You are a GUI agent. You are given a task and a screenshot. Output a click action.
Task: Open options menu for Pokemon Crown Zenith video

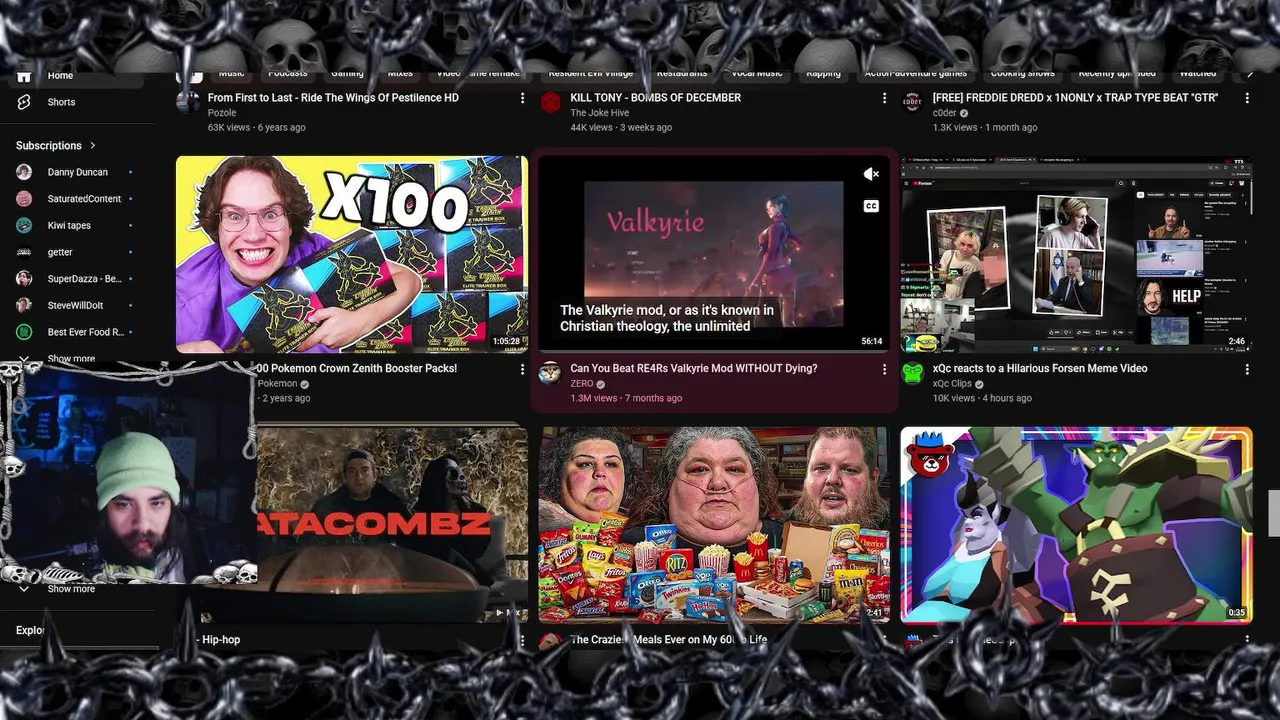tap(522, 369)
